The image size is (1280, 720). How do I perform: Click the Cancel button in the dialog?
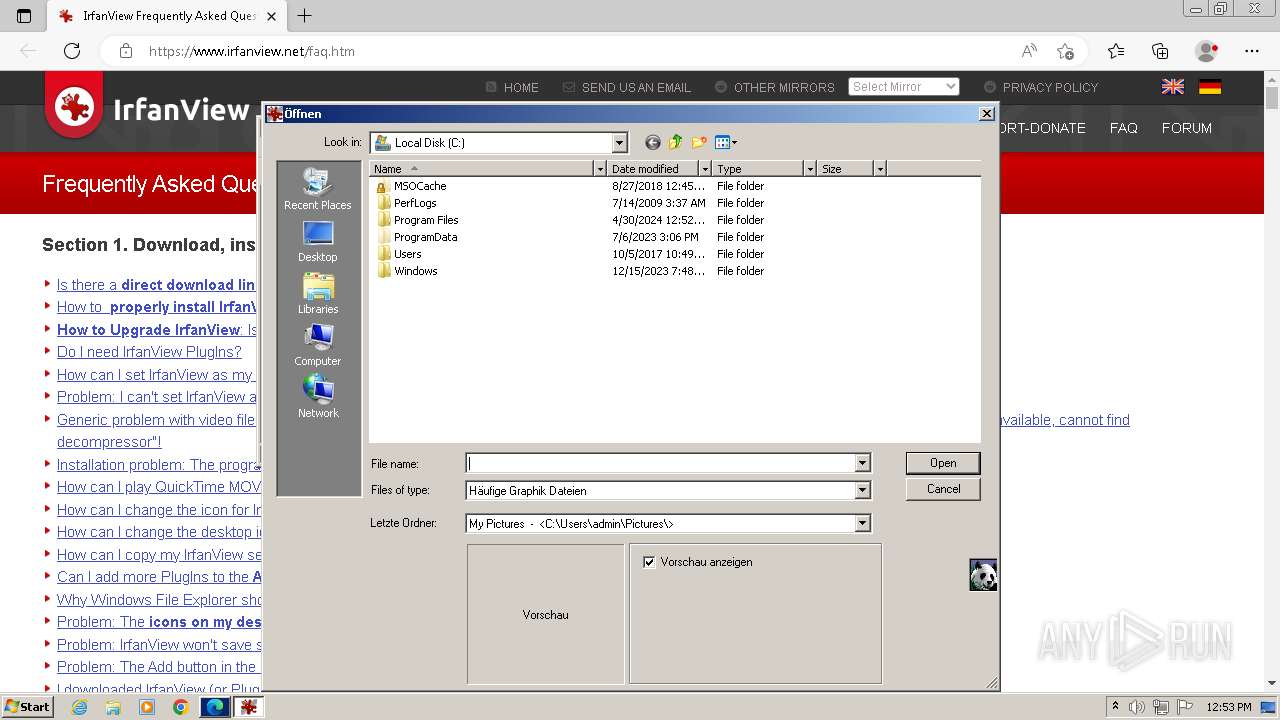[943, 489]
